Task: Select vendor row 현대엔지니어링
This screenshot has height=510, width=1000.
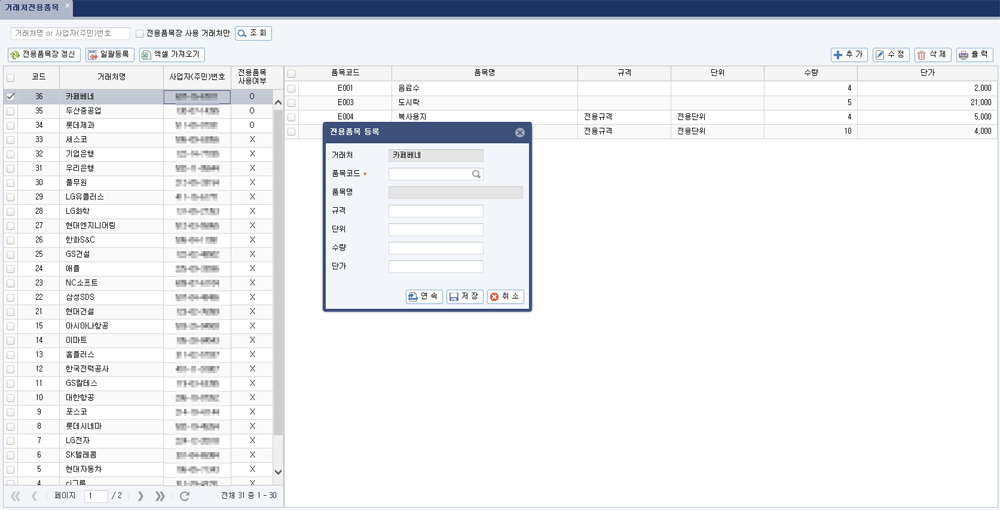Action: 139,226
